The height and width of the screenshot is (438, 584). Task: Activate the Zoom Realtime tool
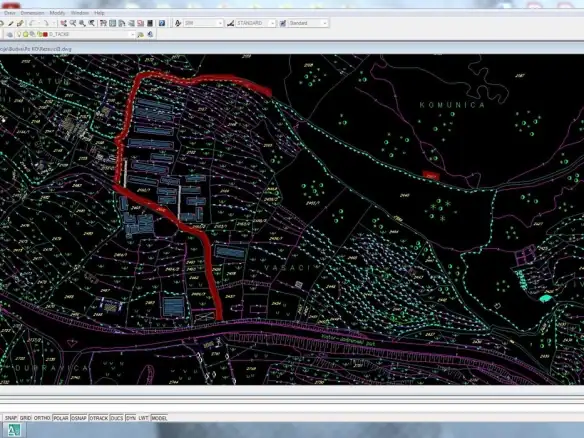tap(73, 23)
